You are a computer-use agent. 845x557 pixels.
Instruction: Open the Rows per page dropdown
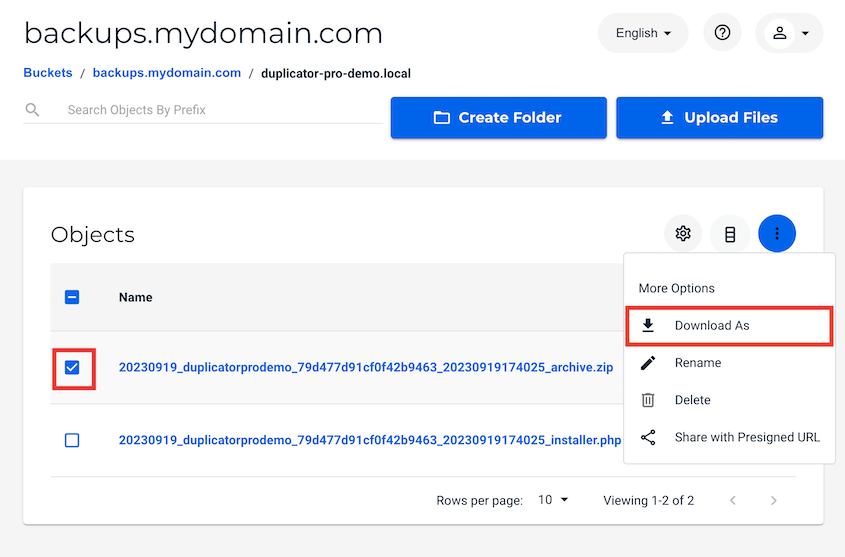pyautogui.click(x=553, y=500)
